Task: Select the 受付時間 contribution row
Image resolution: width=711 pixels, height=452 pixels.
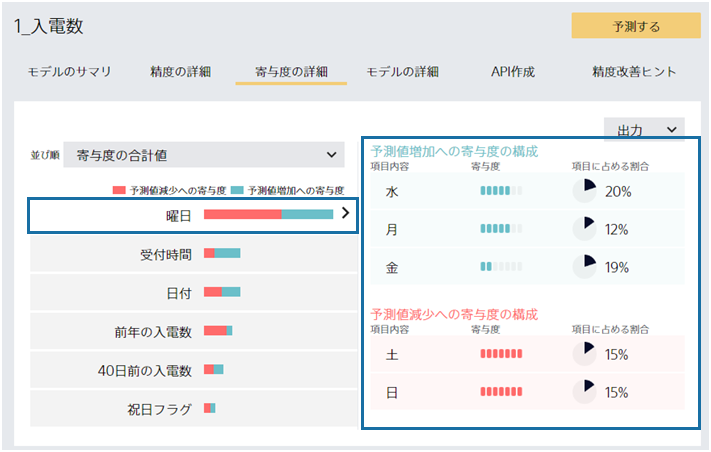Action: click(194, 254)
